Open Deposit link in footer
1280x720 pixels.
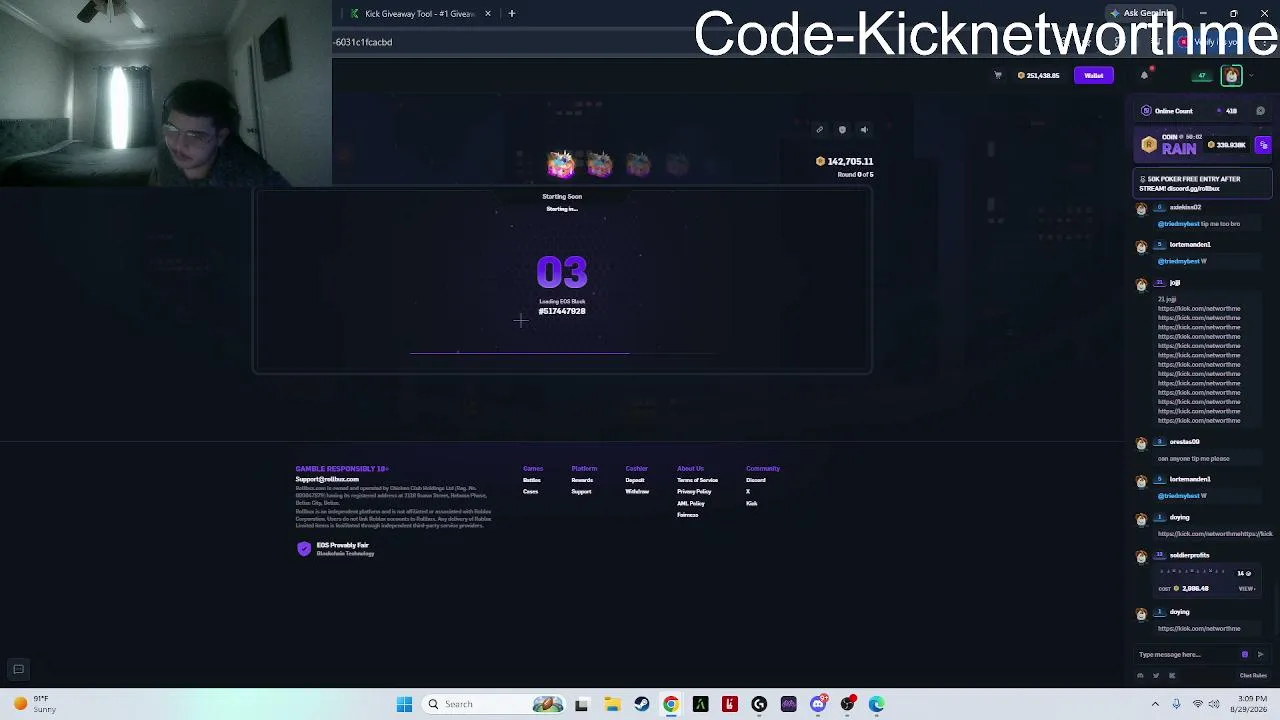point(635,480)
